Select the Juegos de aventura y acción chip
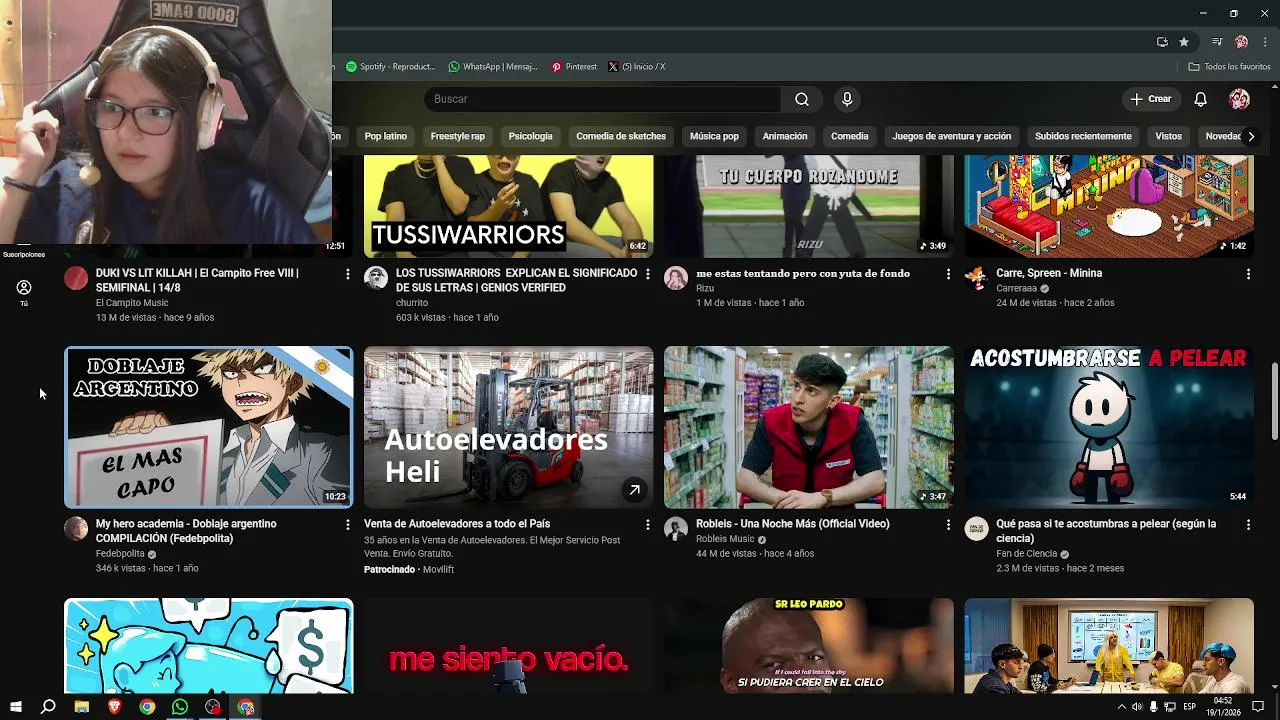Viewport: 1280px width, 720px height. coord(952,136)
